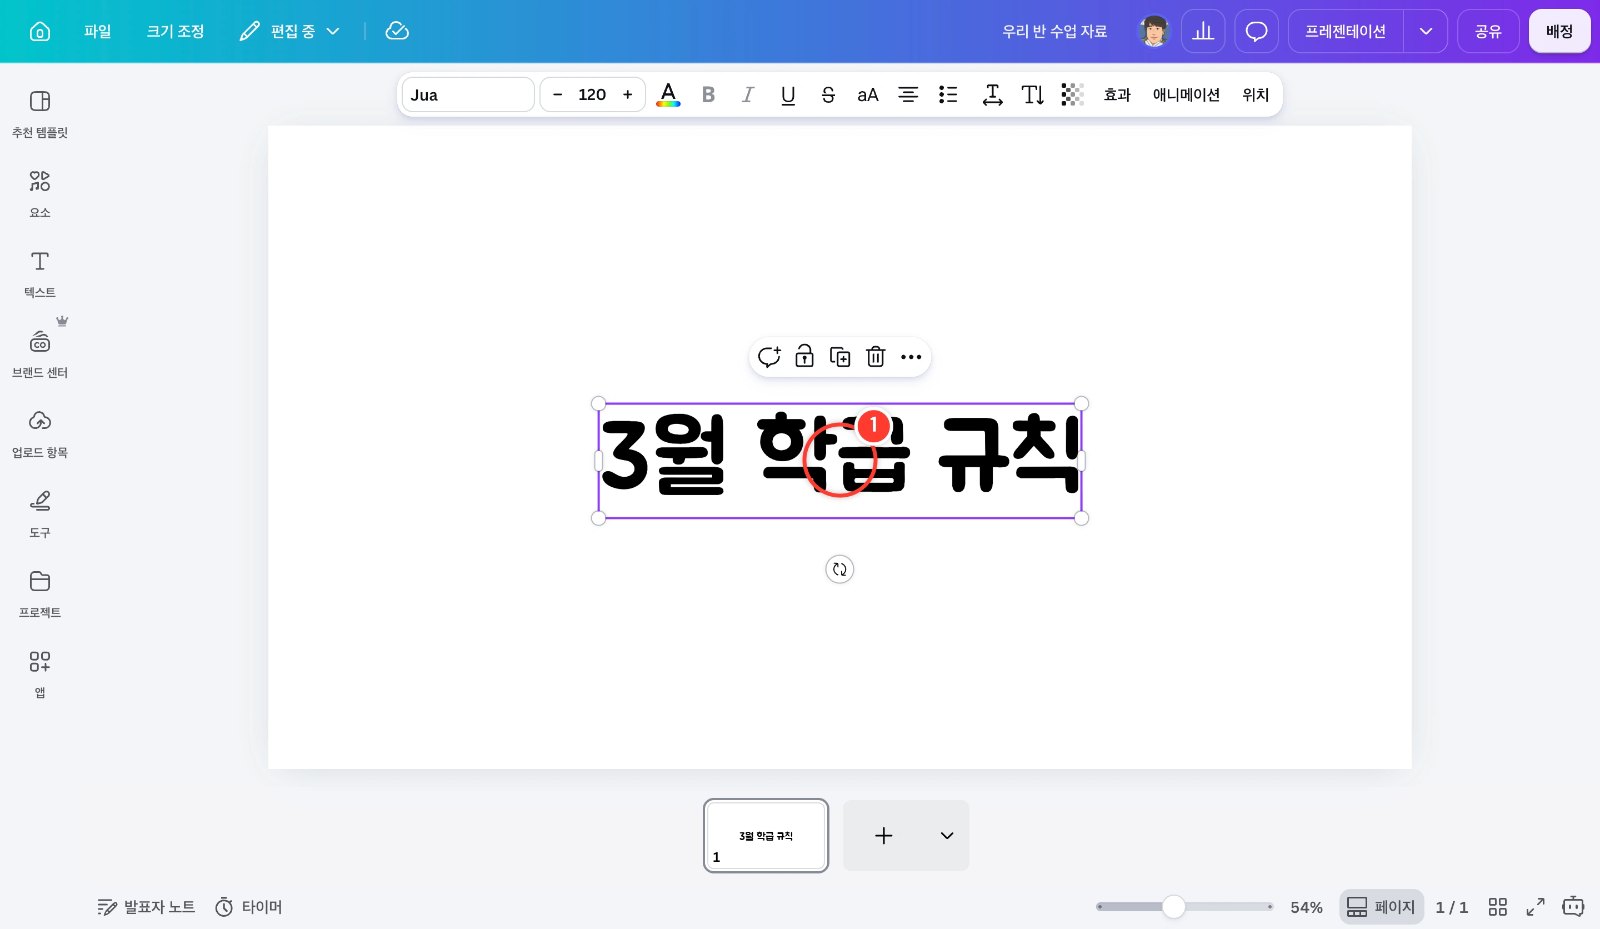Open the 업로드 항목 sidebar panel
The width and height of the screenshot is (1600, 929).
click(x=40, y=433)
